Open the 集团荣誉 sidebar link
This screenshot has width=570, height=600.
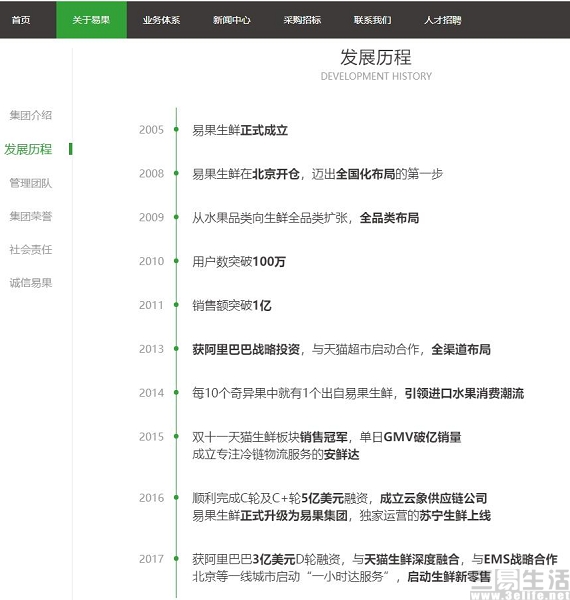[x=31, y=216]
